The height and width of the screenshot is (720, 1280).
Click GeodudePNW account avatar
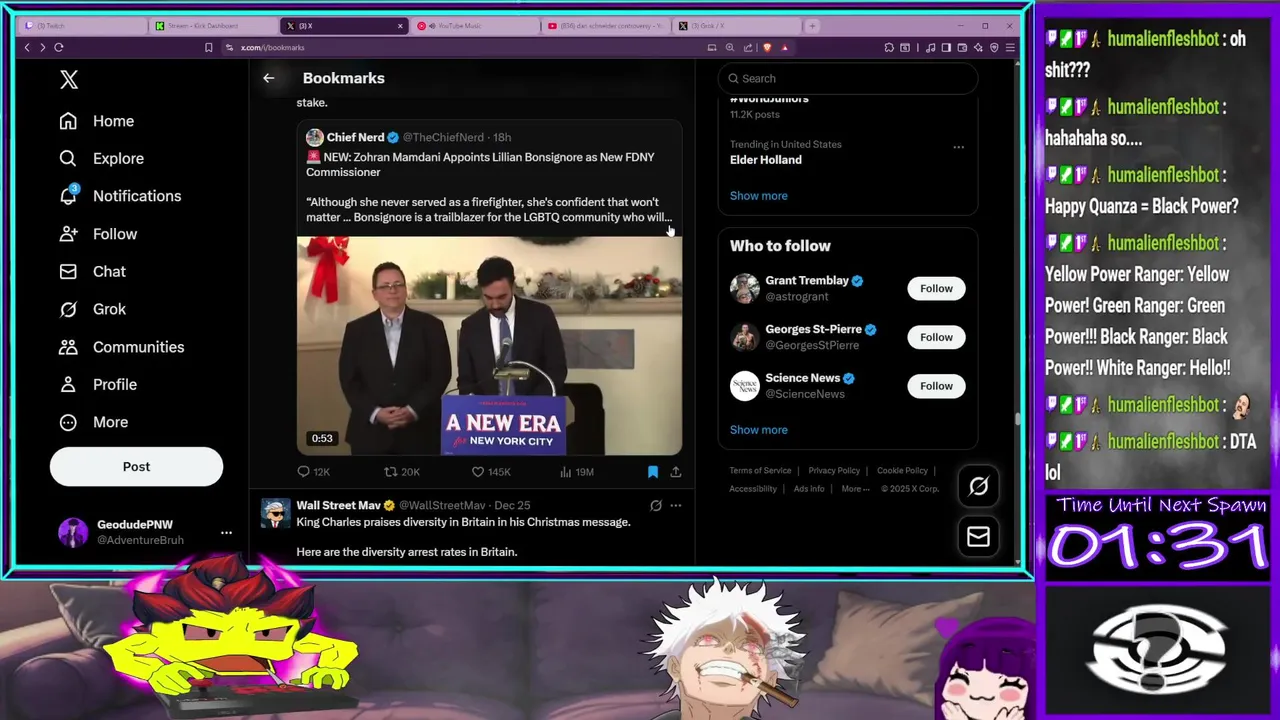(73, 532)
